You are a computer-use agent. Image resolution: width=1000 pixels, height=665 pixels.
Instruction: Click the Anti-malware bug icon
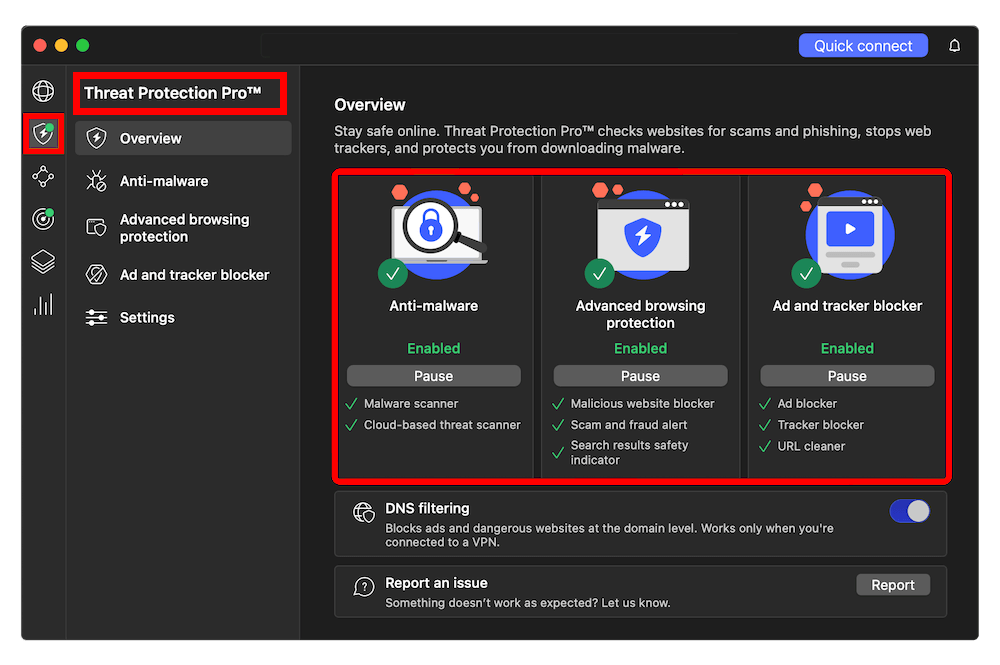(x=96, y=181)
